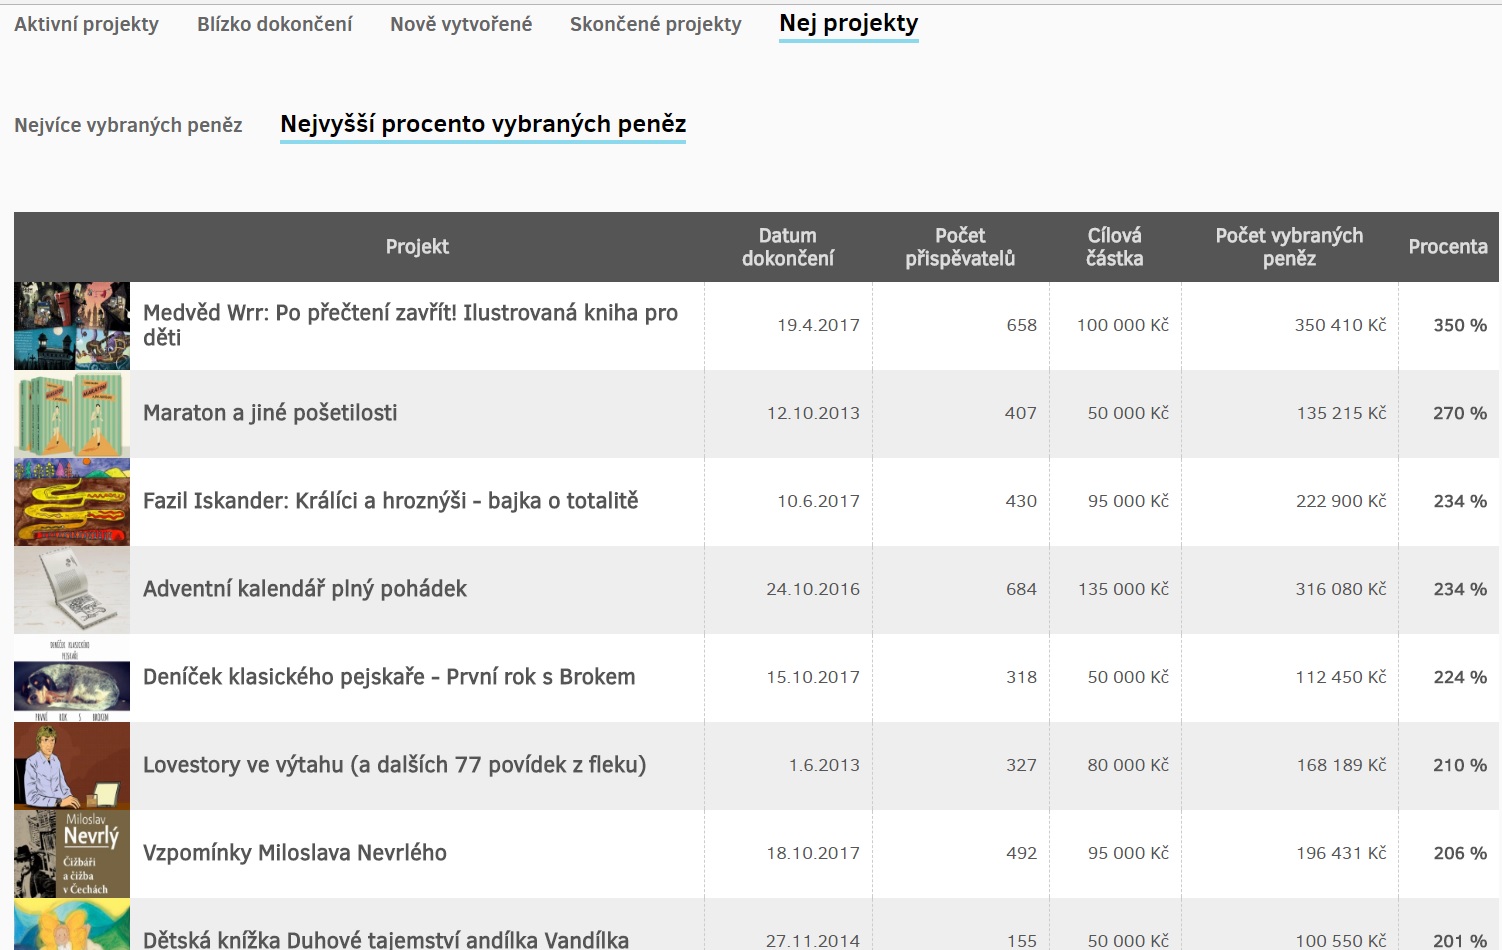
Task: Click Vzpomínky Miloslava Nevrlého link
Action: tap(295, 853)
